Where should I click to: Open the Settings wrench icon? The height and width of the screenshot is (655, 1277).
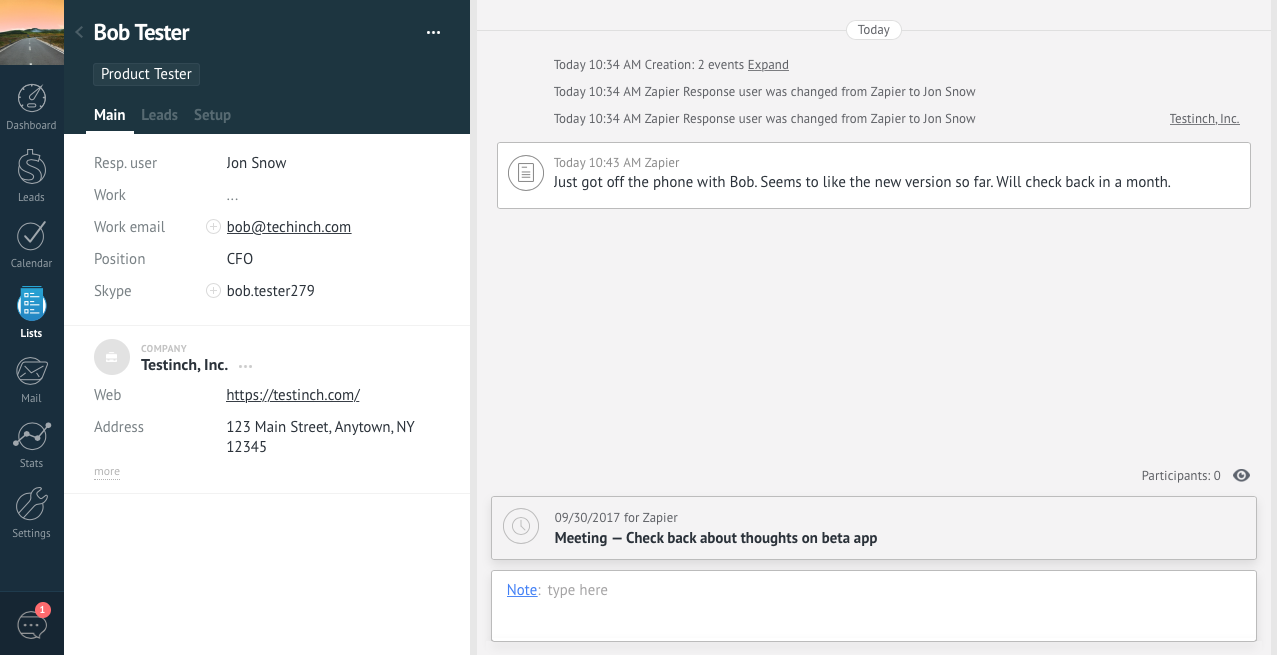[x=31, y=513]
